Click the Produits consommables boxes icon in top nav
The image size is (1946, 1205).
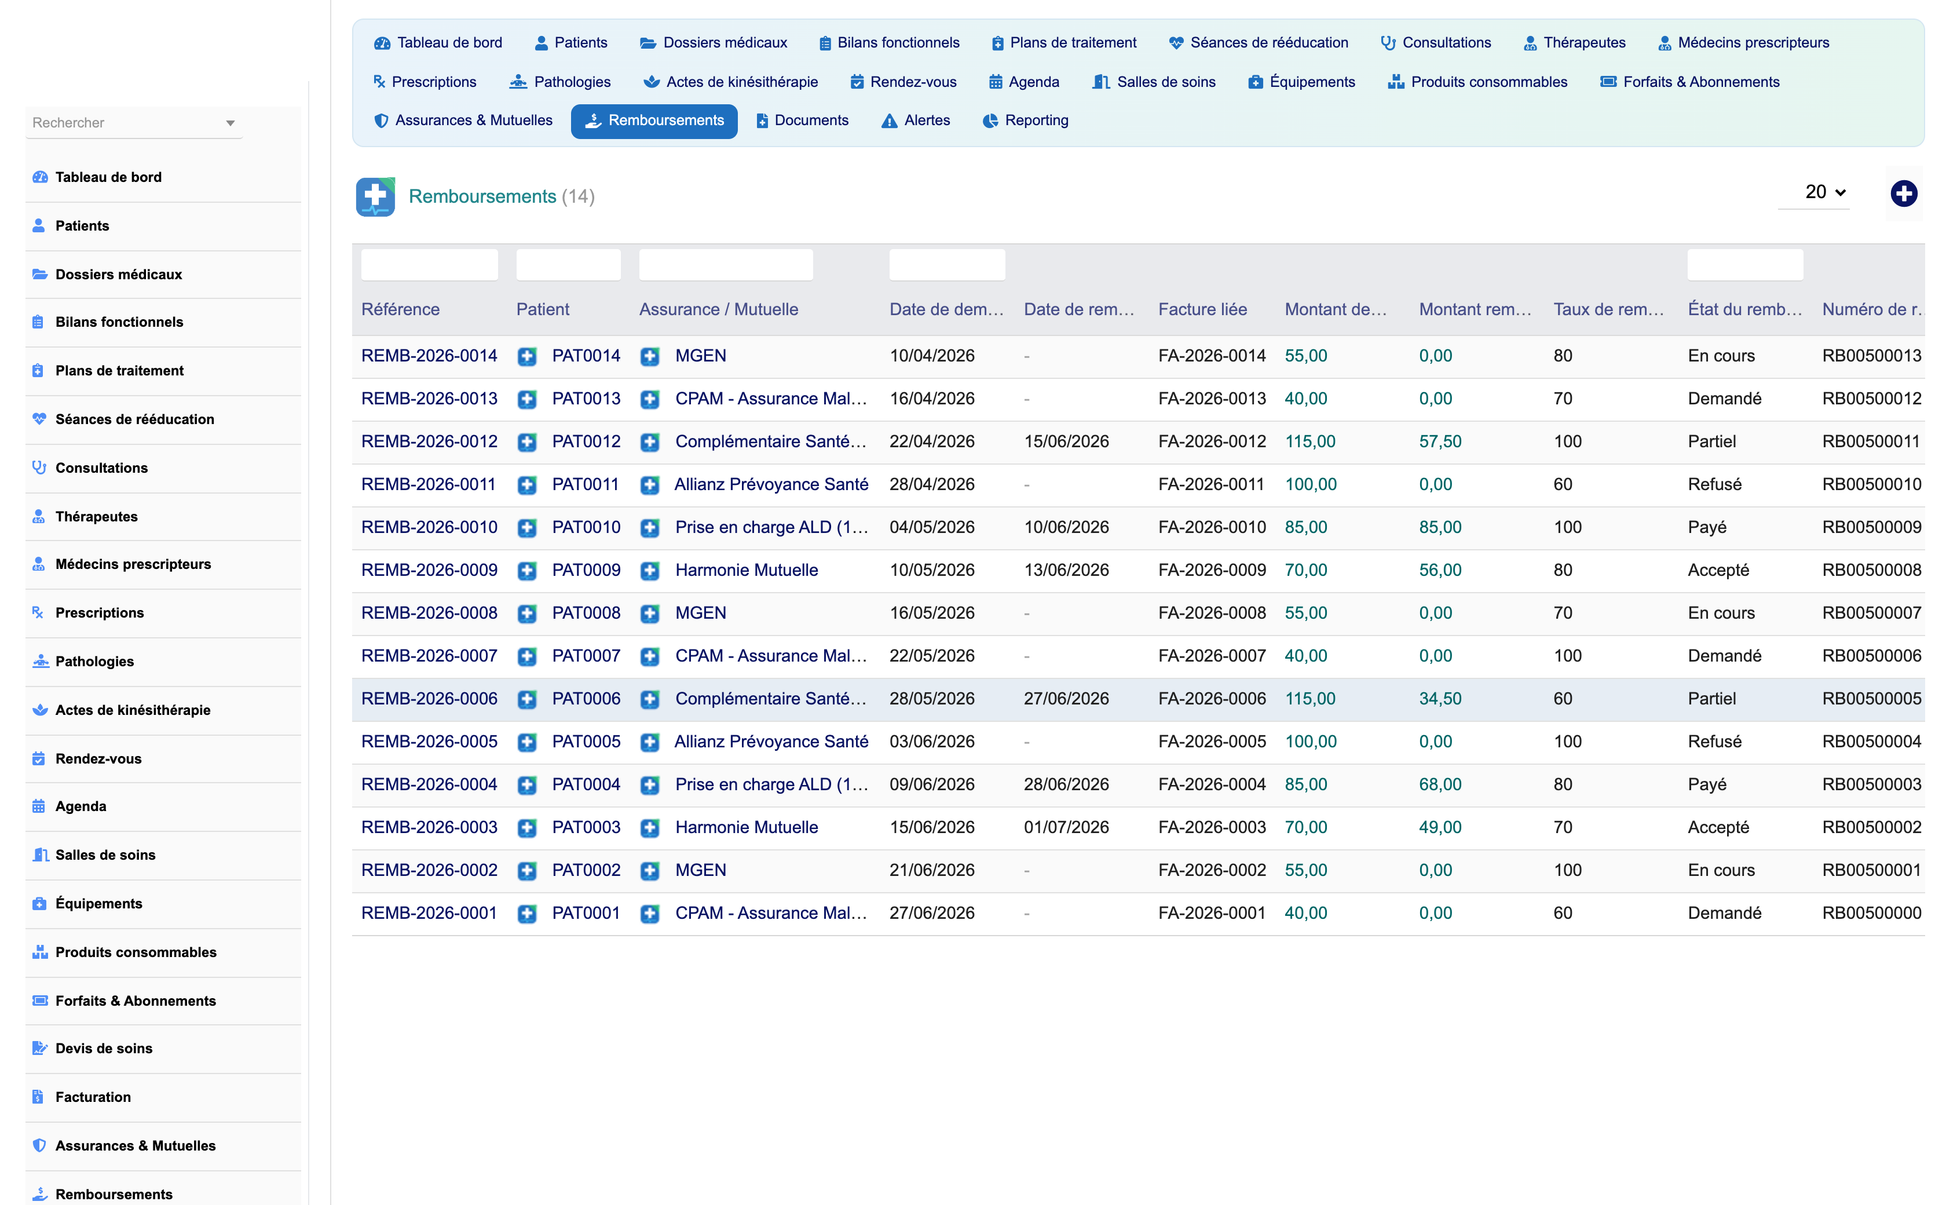click(1396, 82)
